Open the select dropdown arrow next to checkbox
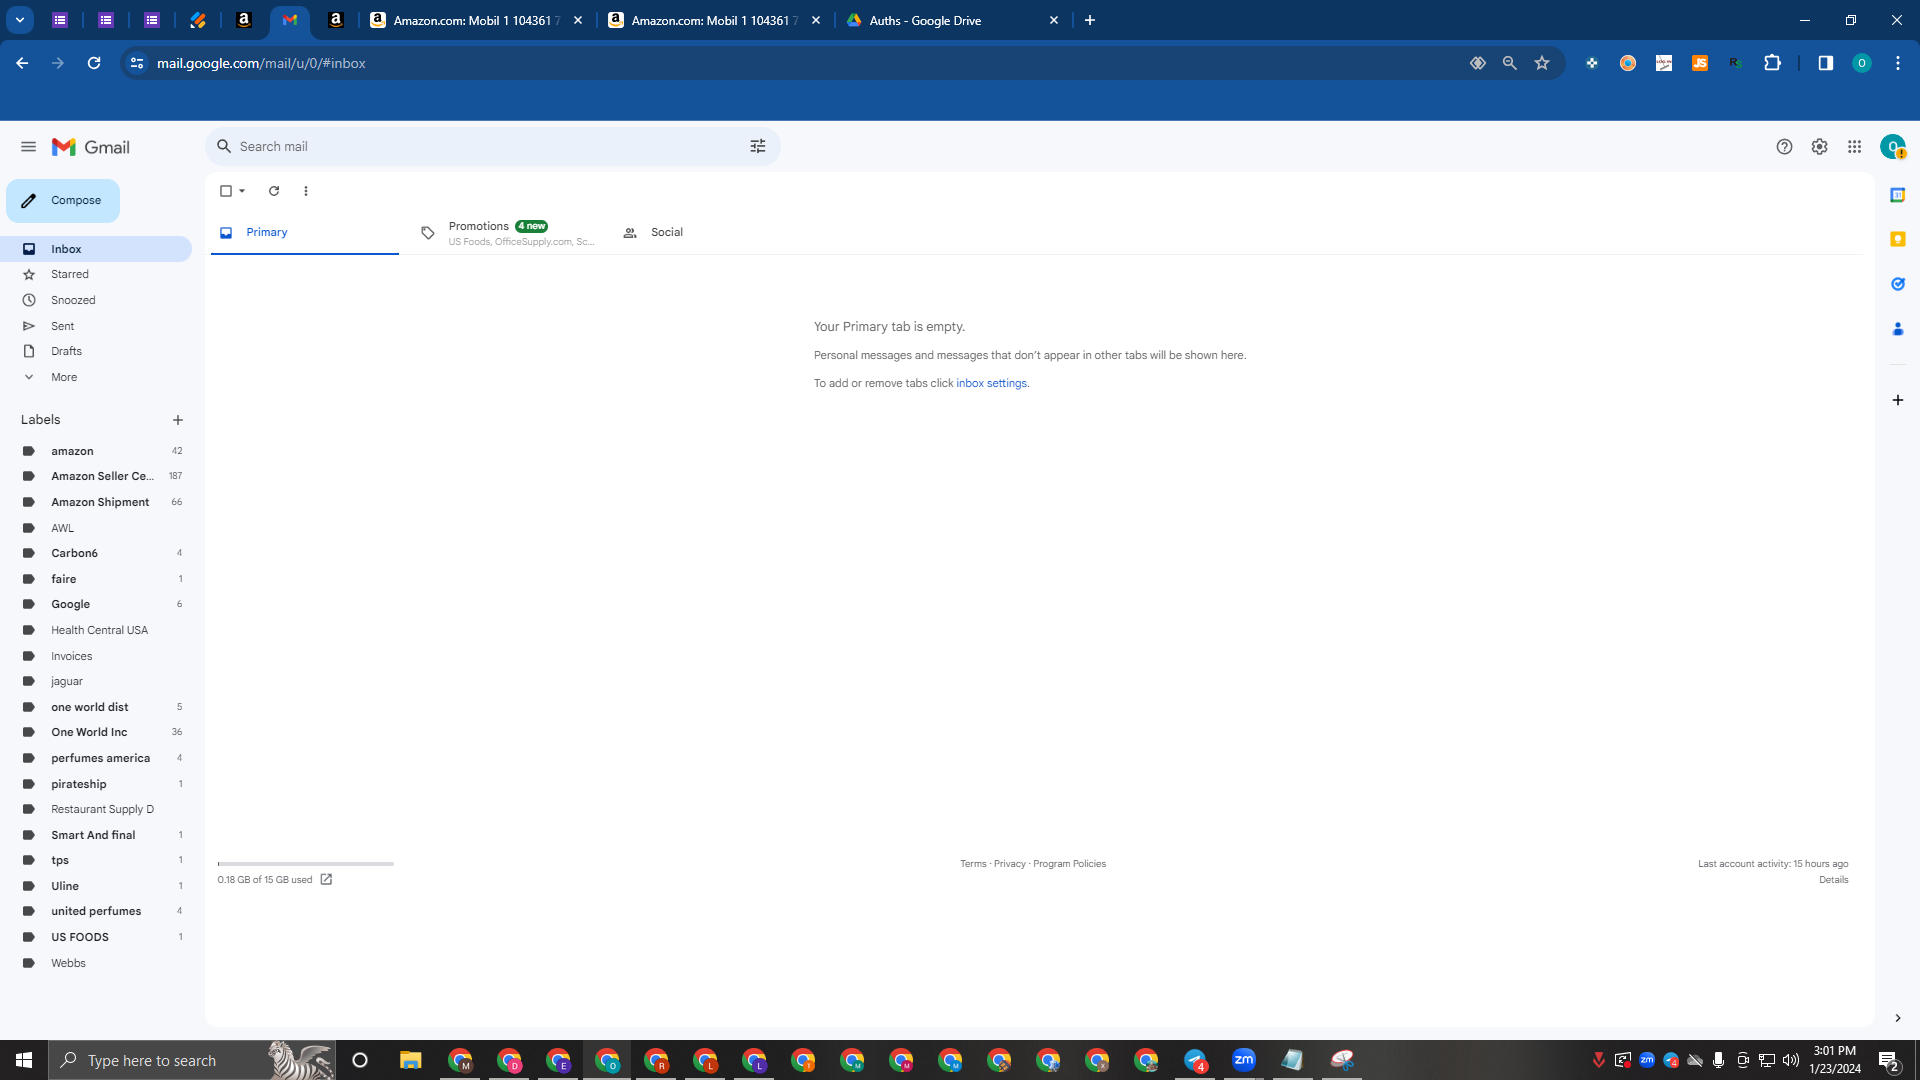Image resolution: width=1920 pixels, height=1080 pixels. [x=242, y=191]
